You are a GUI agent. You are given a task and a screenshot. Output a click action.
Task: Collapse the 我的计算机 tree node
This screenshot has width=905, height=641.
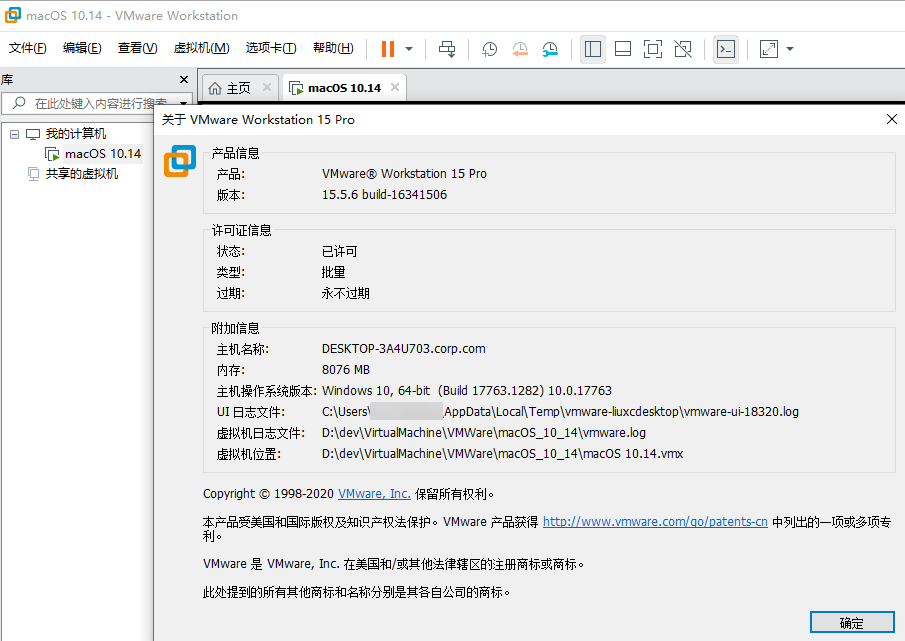(14, 134)
